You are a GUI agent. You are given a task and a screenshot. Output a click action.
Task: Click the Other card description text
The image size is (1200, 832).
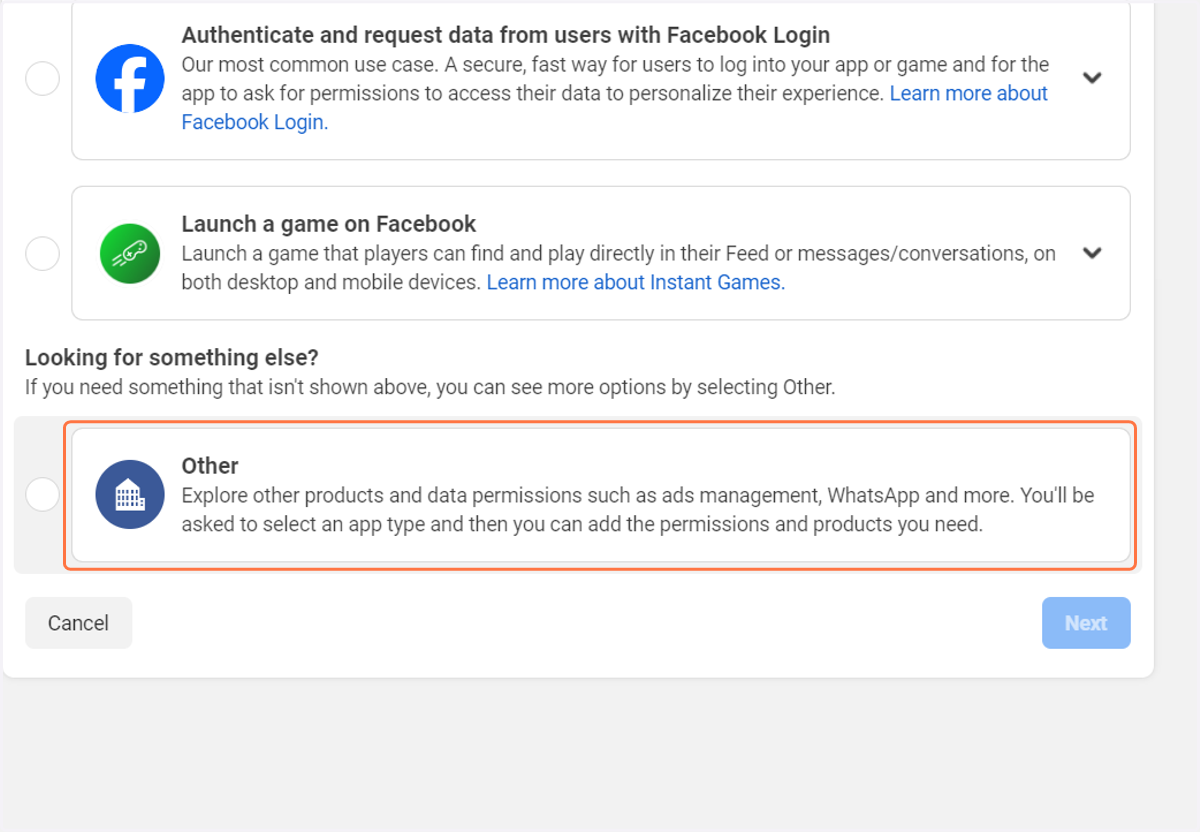coord(638,510)
